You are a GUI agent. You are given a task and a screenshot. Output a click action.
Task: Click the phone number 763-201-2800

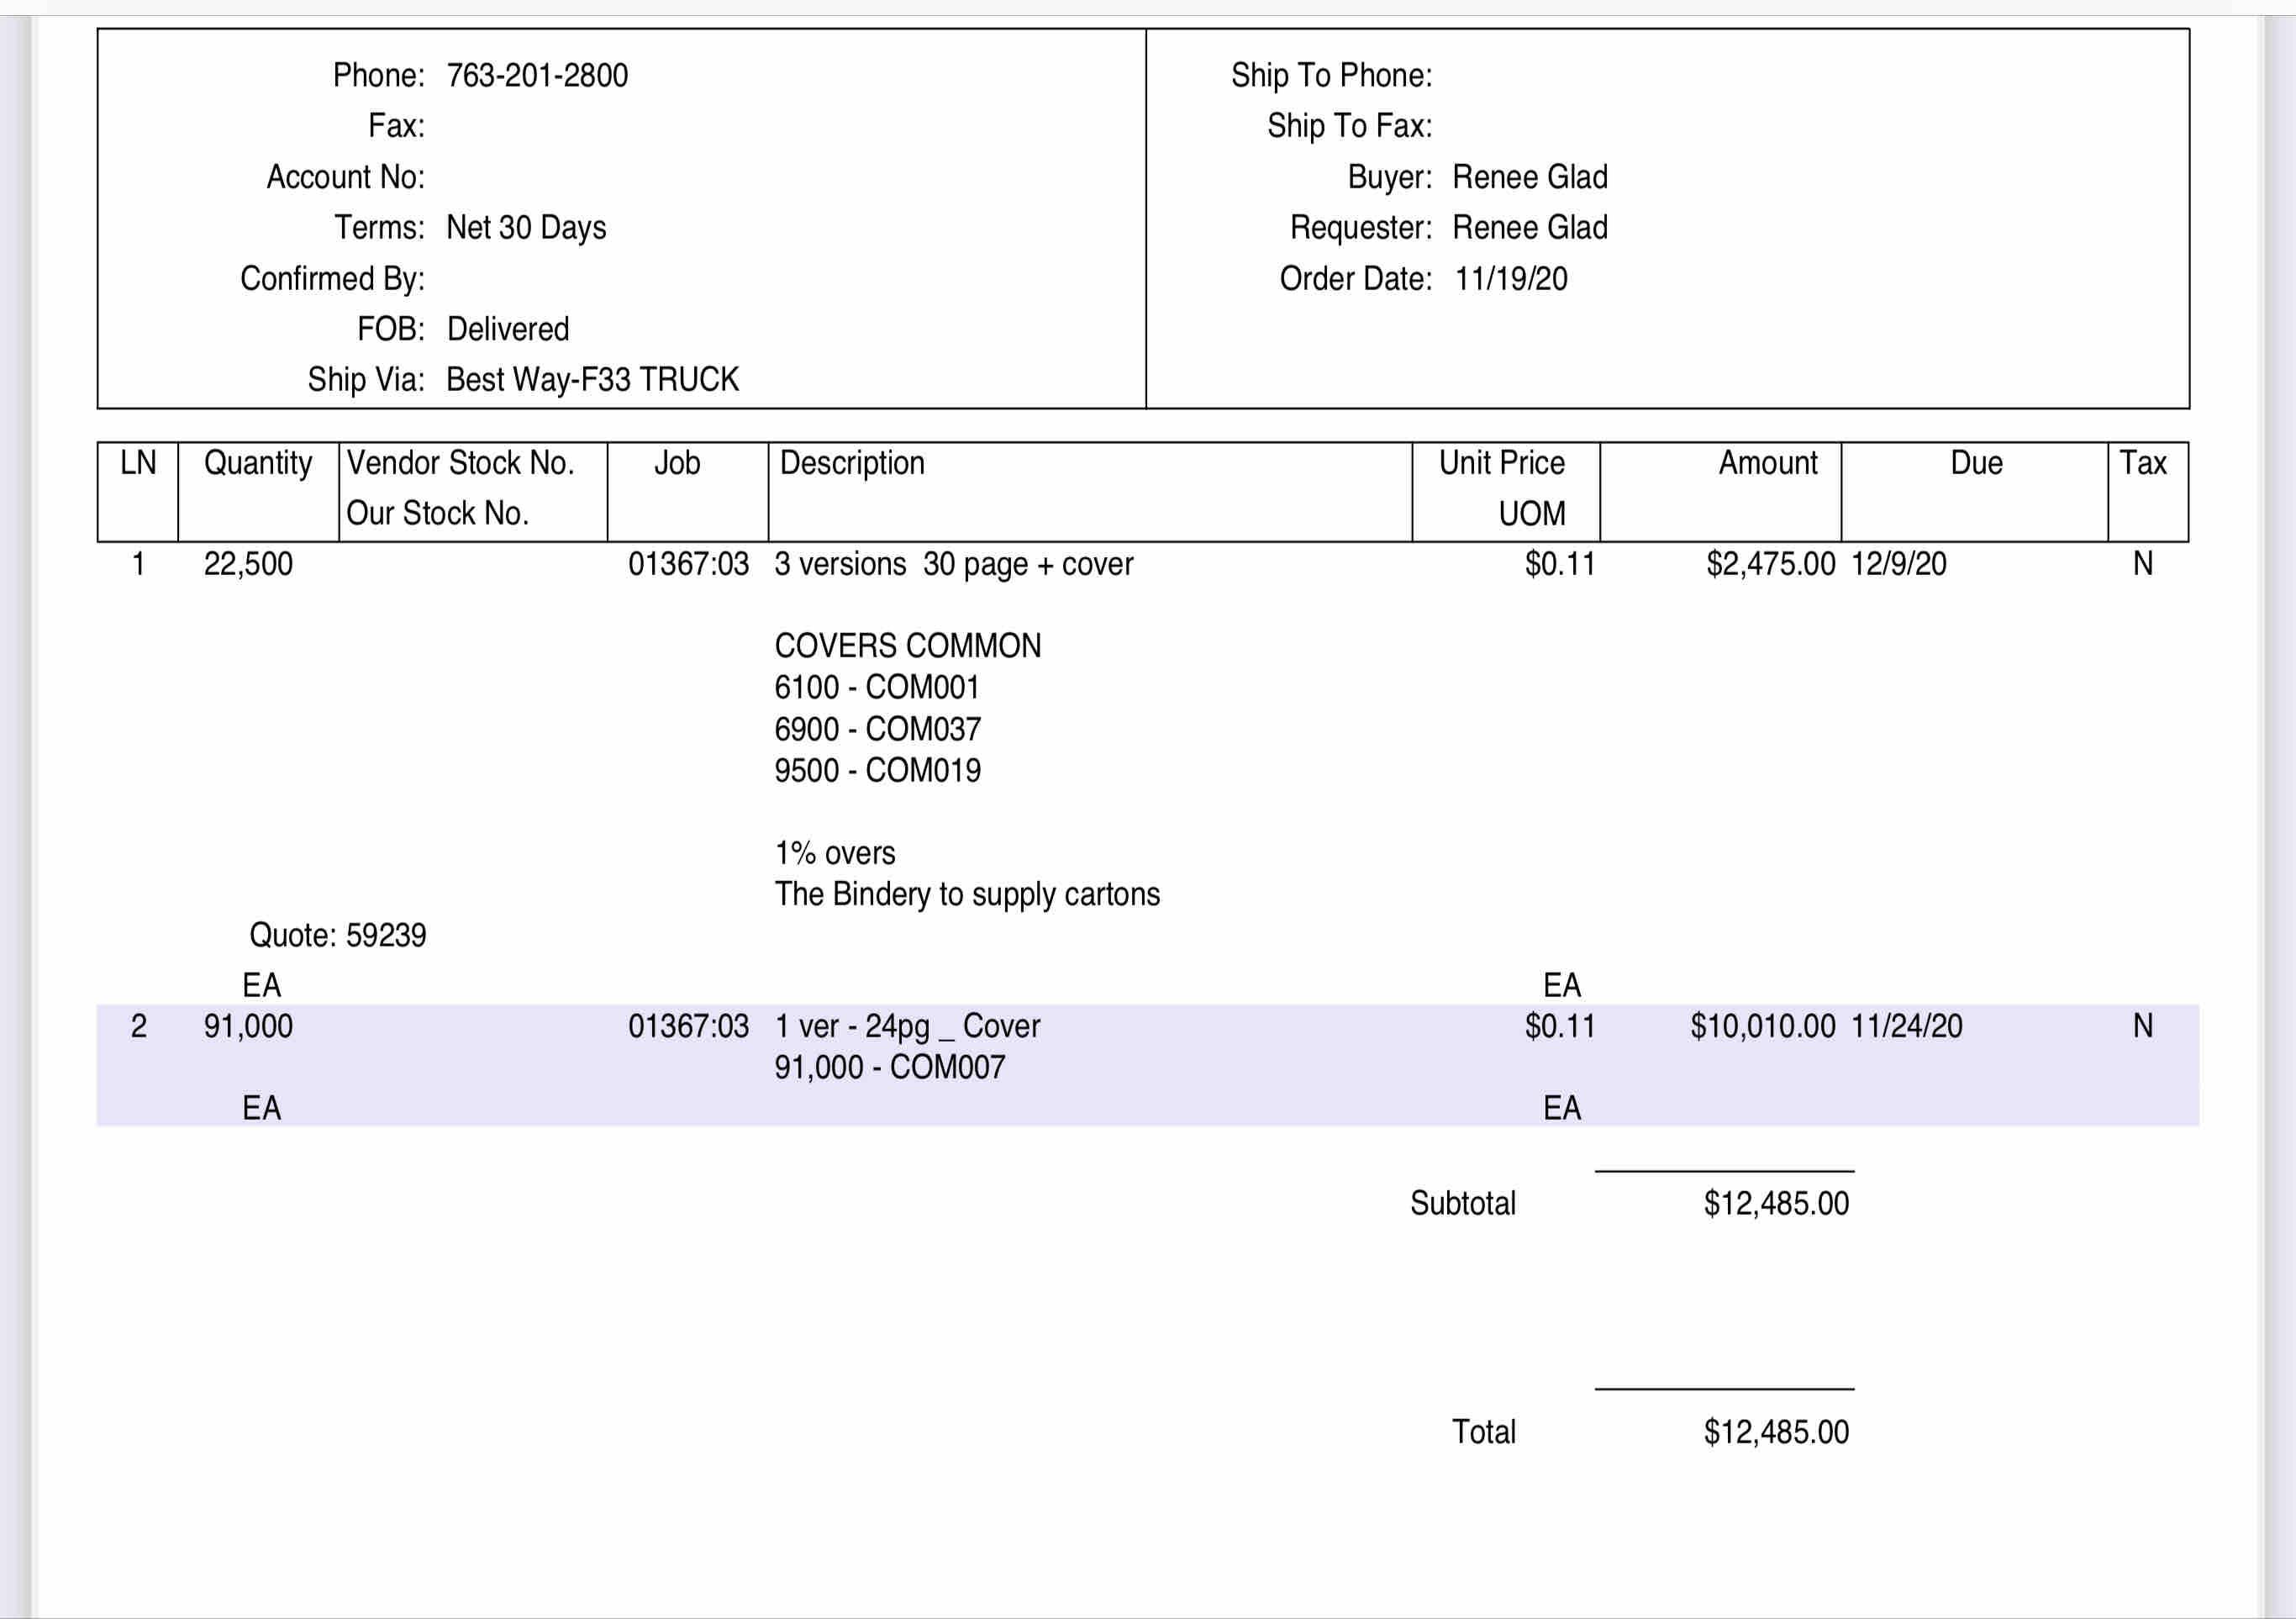click(x=536, y=76)
